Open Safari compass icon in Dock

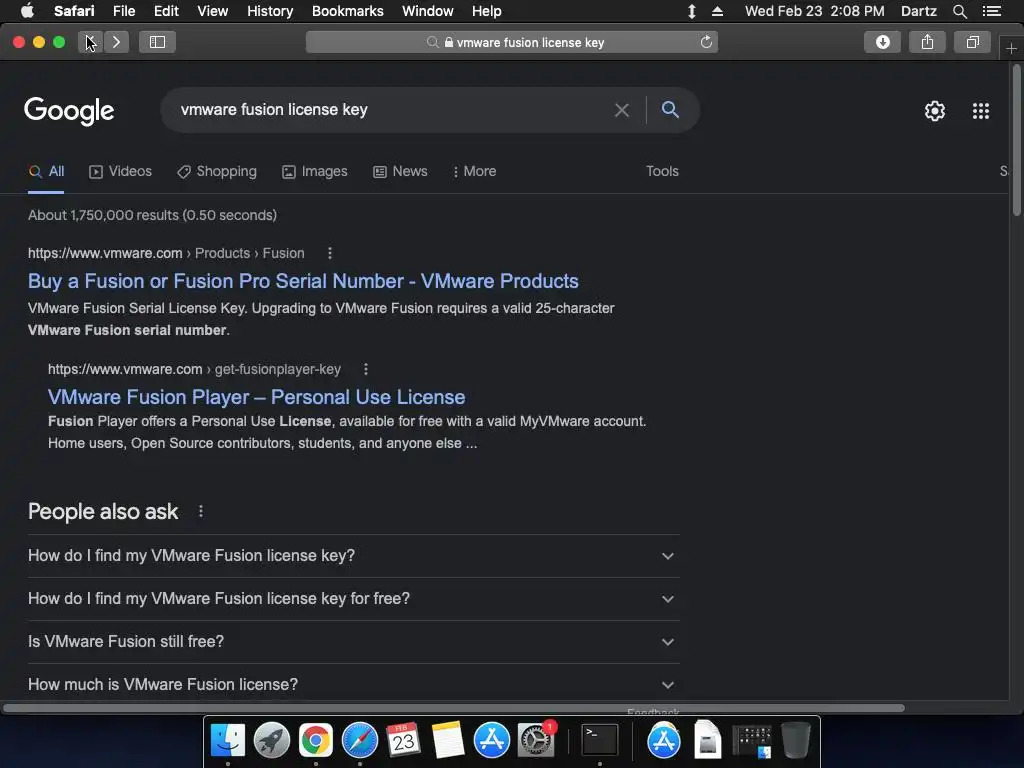(x=360, y=741)
